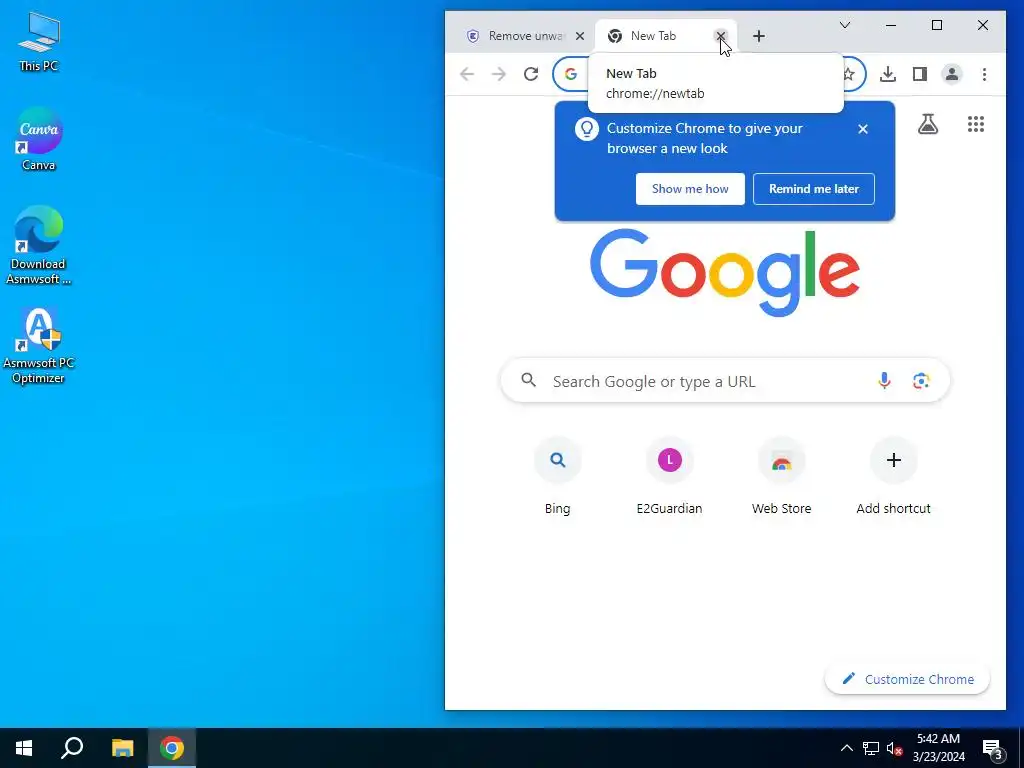Bookmark this tab with the star
The height and width of the screenshot is (768, 1024).
pos(848,74)
